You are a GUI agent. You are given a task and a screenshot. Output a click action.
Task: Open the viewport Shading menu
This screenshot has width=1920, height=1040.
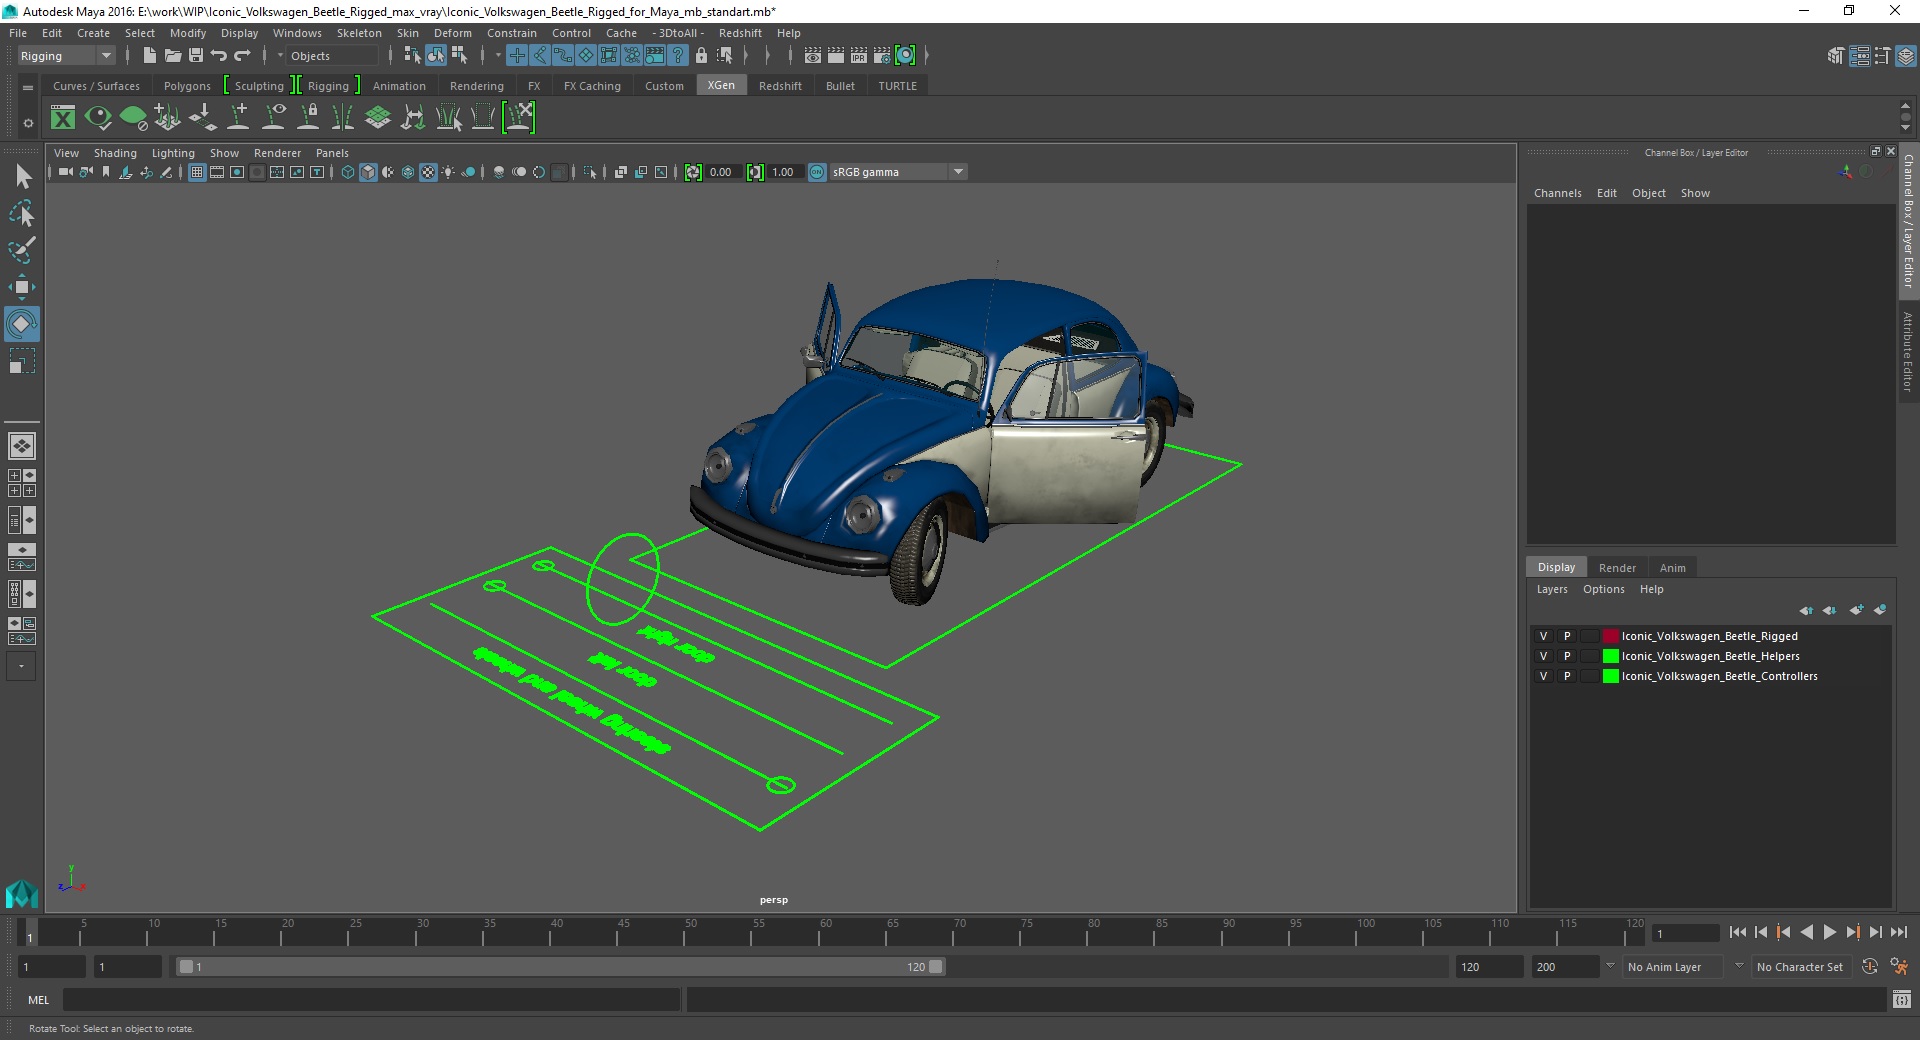tap(115, 153)
